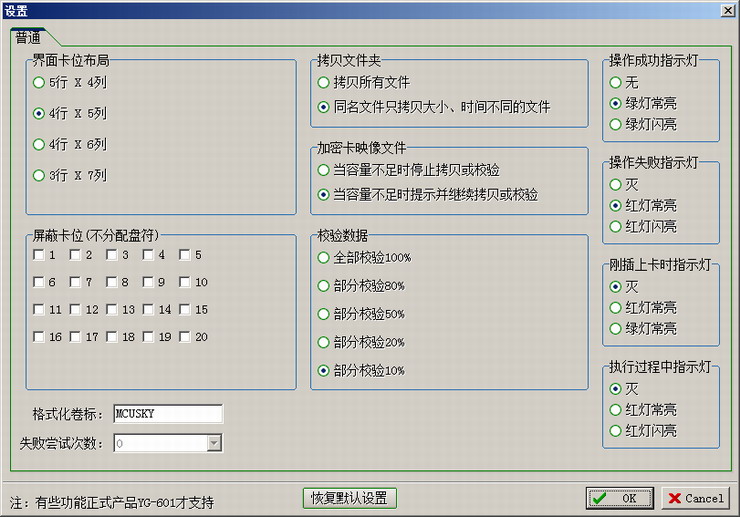The image size is (740, 517).
Task: Click the 格式化卷标 text field
Action: coord(167,414)
